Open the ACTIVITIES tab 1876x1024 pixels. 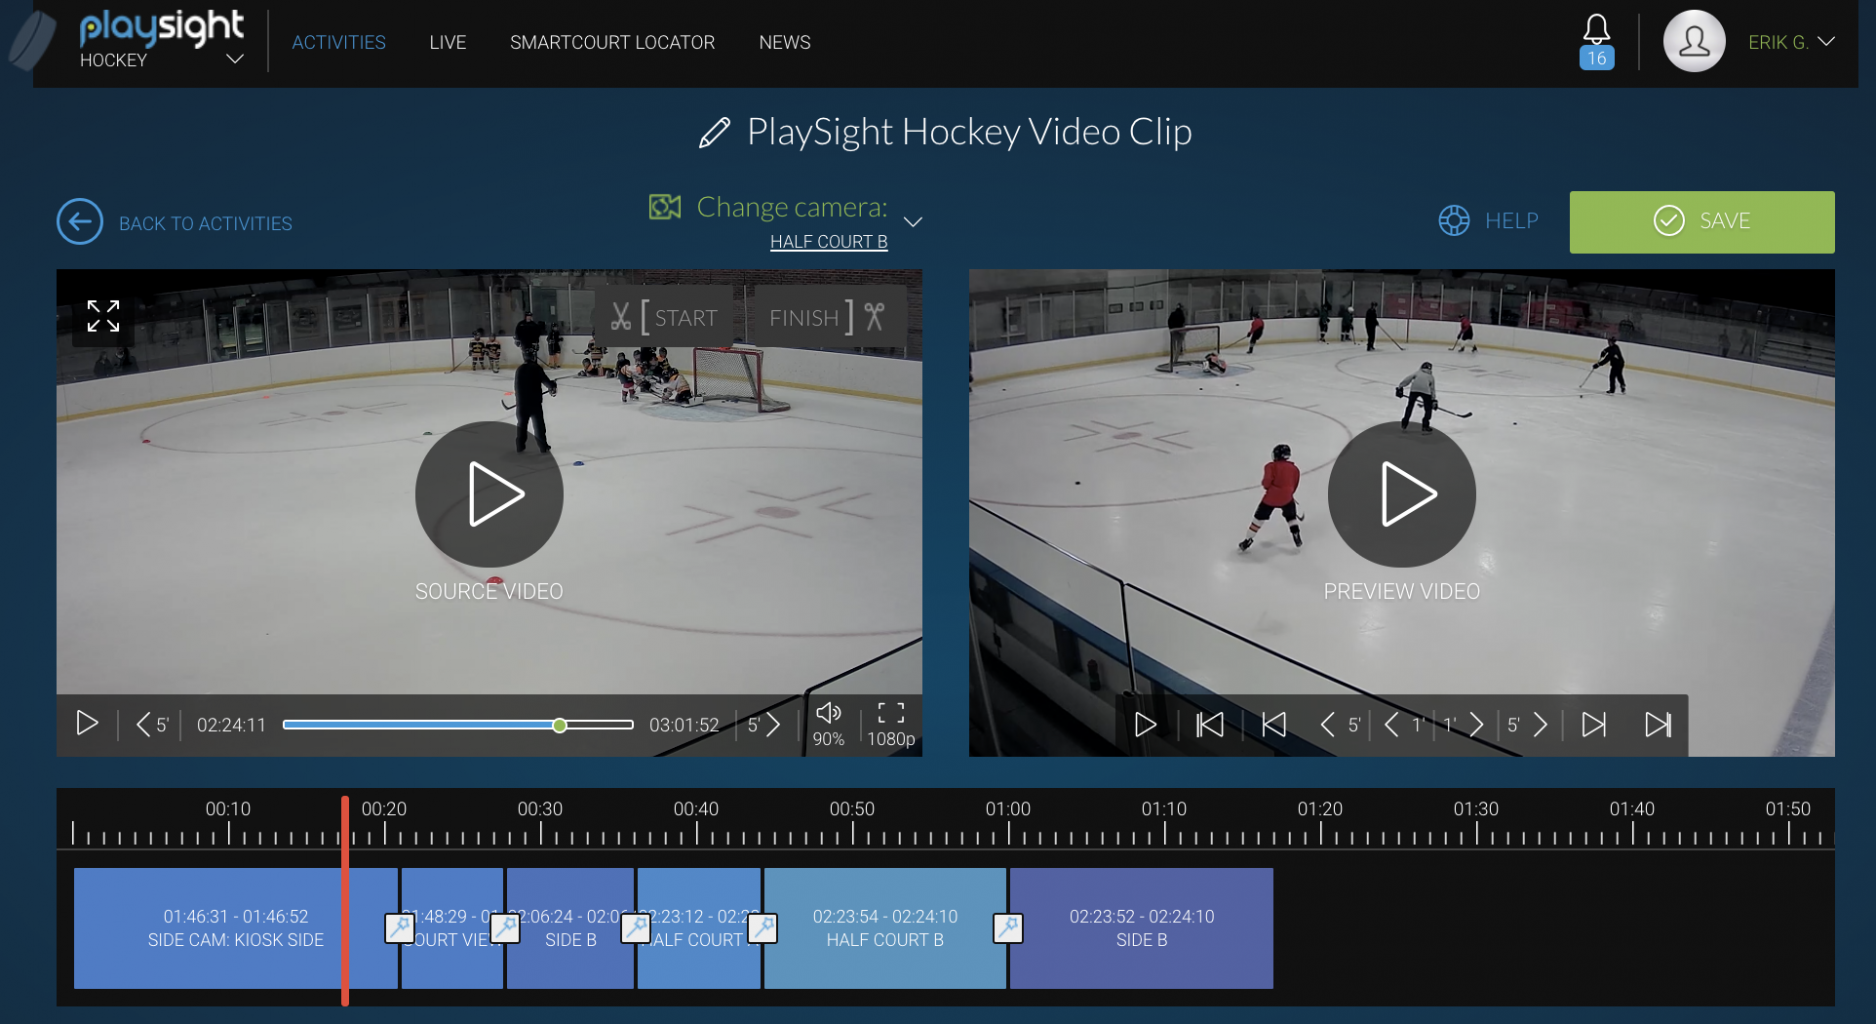coord(338,42)
